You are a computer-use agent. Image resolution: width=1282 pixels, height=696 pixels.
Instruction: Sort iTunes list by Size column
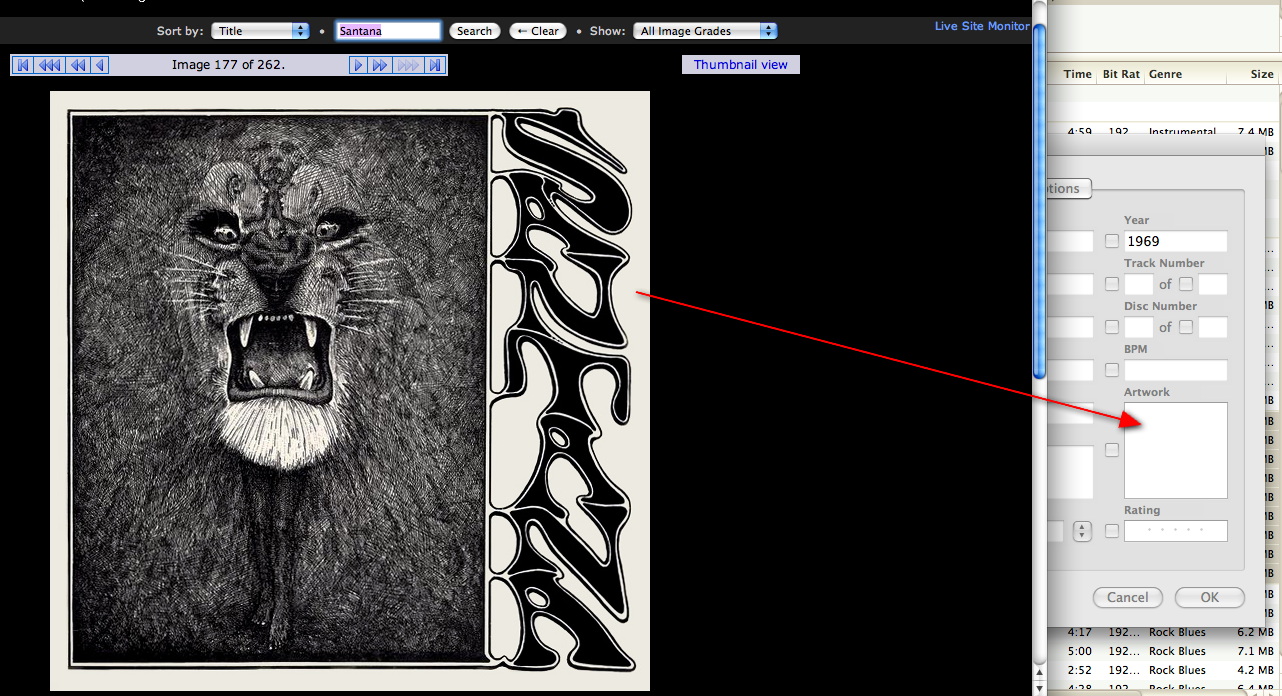pyautogui.click(x=1262, y=74)
